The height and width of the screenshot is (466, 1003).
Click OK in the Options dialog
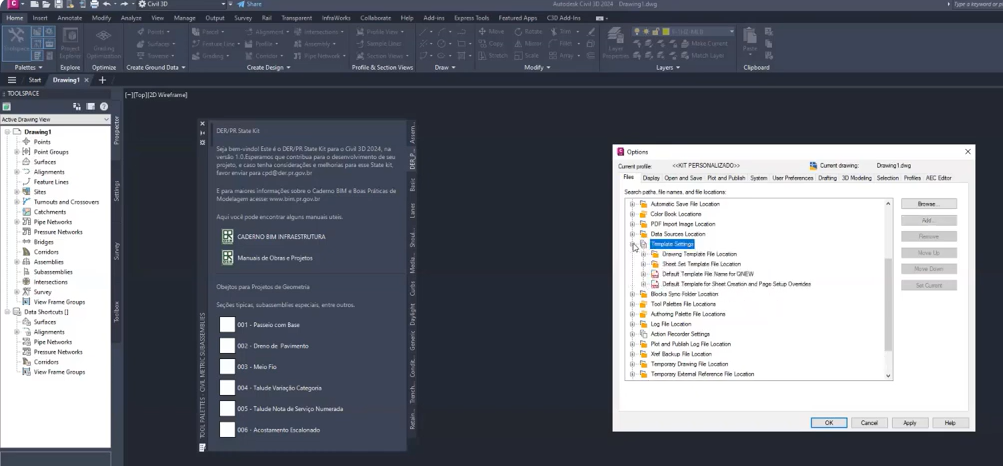point(828,423)
